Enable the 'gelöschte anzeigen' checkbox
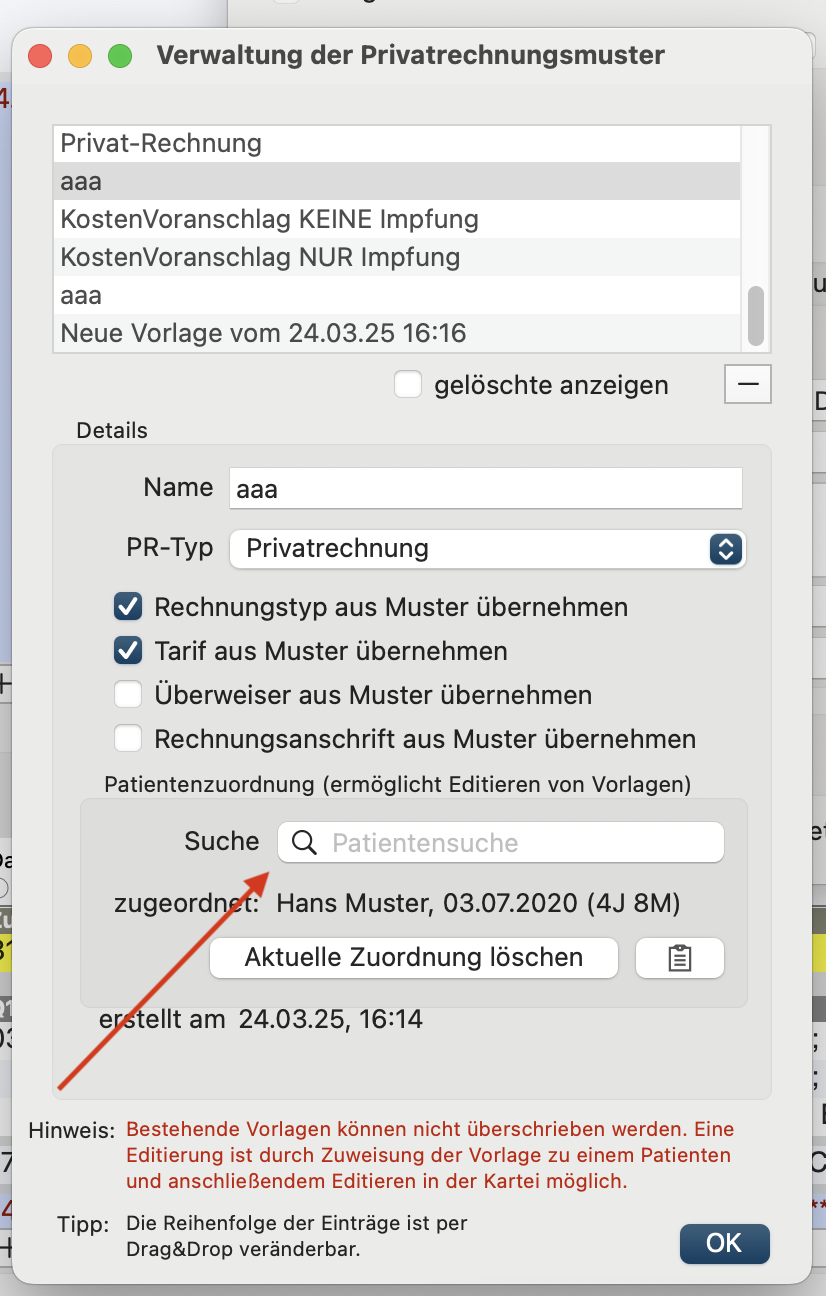The width and height of the screenshot is (826, 1296). [x=408, y=385]
